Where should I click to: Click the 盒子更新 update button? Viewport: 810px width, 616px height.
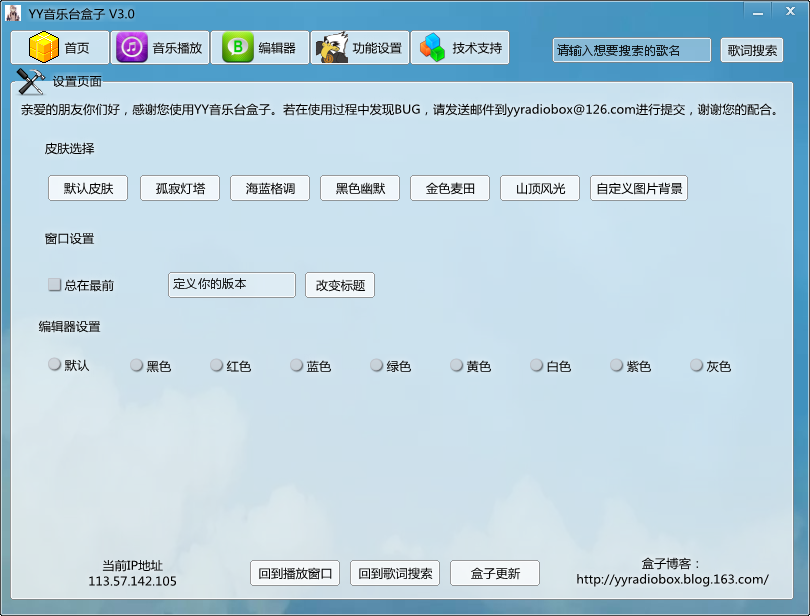coord(495,573)
